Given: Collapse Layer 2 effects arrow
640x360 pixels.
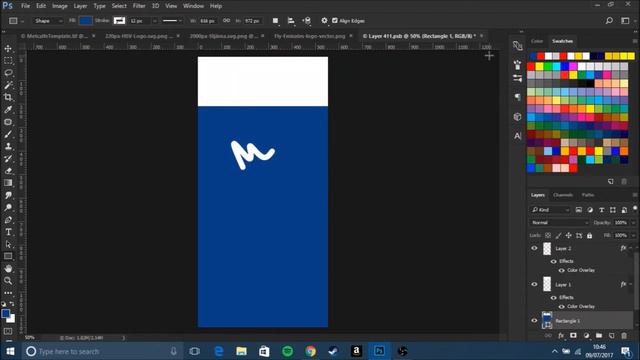Looking at the screenshot, I should tap(631, 248).
